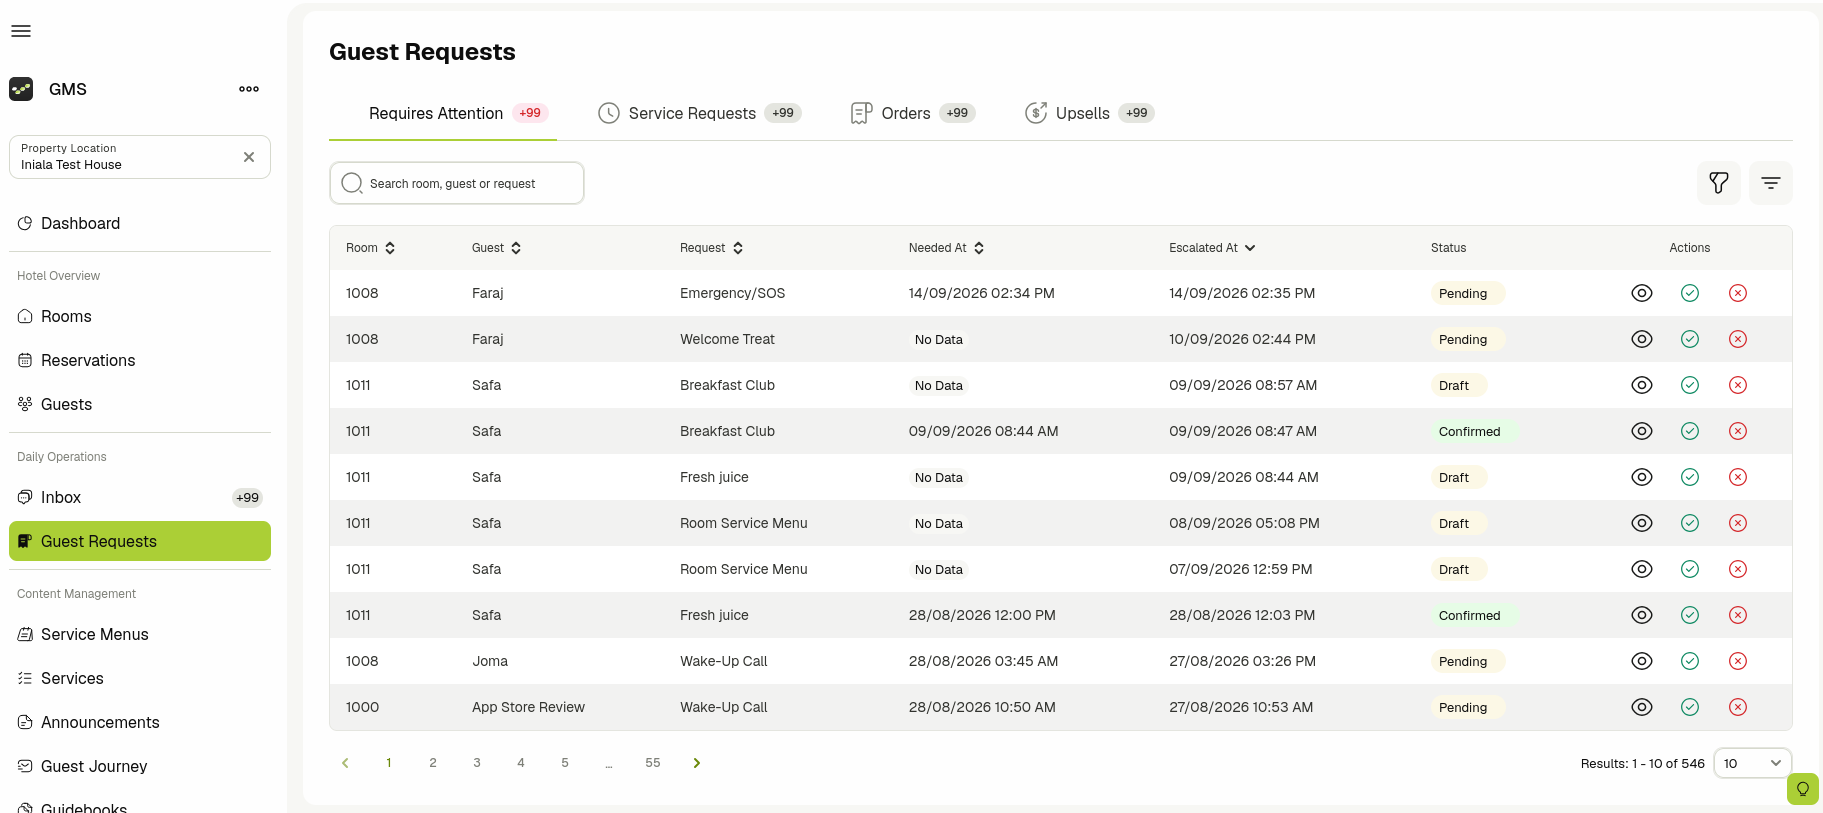Approve Fresh juice request from 28/08/2026
The height and width of the screenshot is (813, 1823).
[1690, 615]
